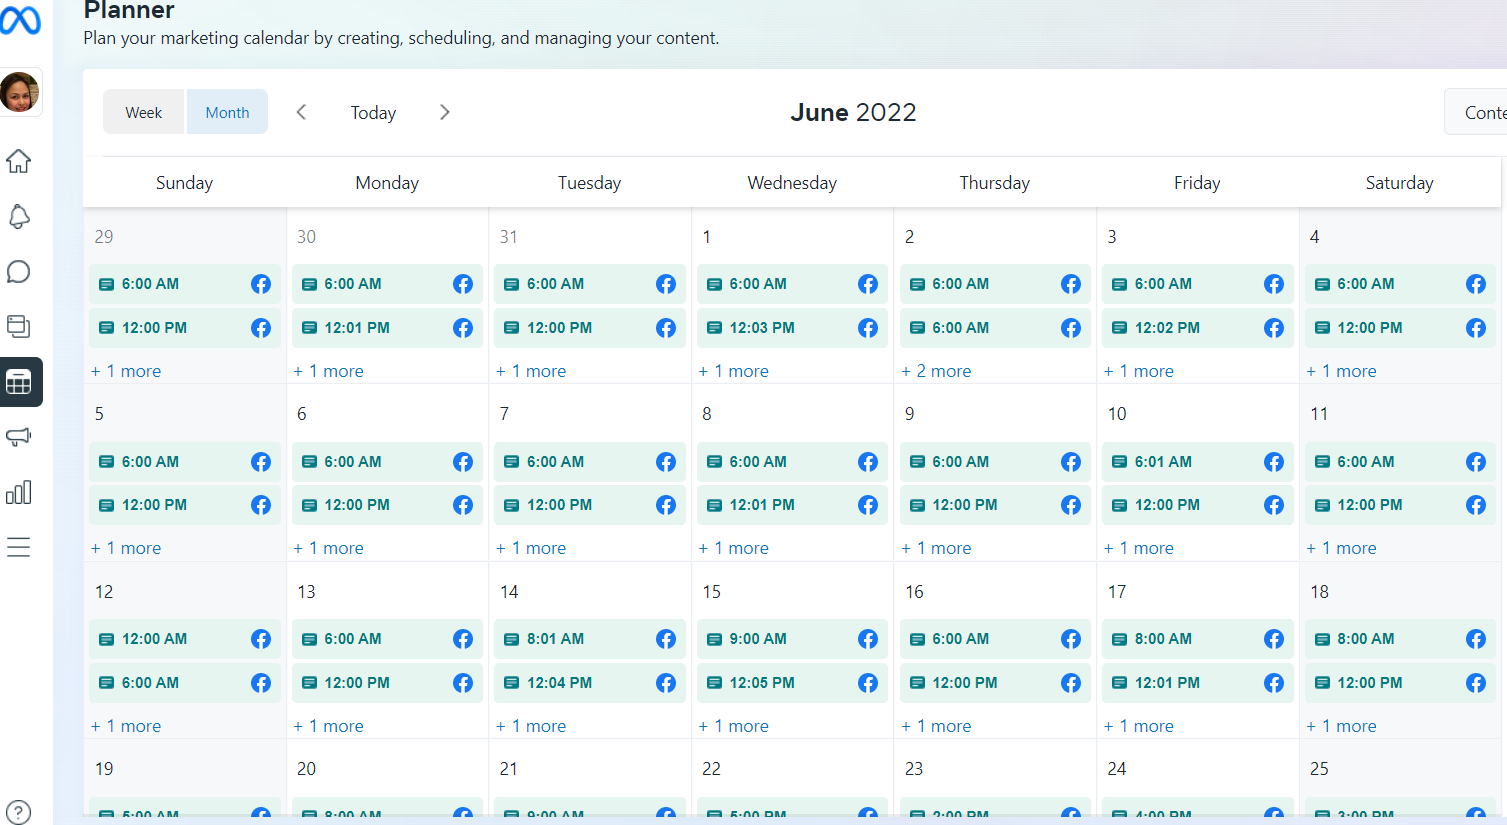The image size is (1507, 825).
Task: Go to Home in sidebar
Action: tap(19, 161)
